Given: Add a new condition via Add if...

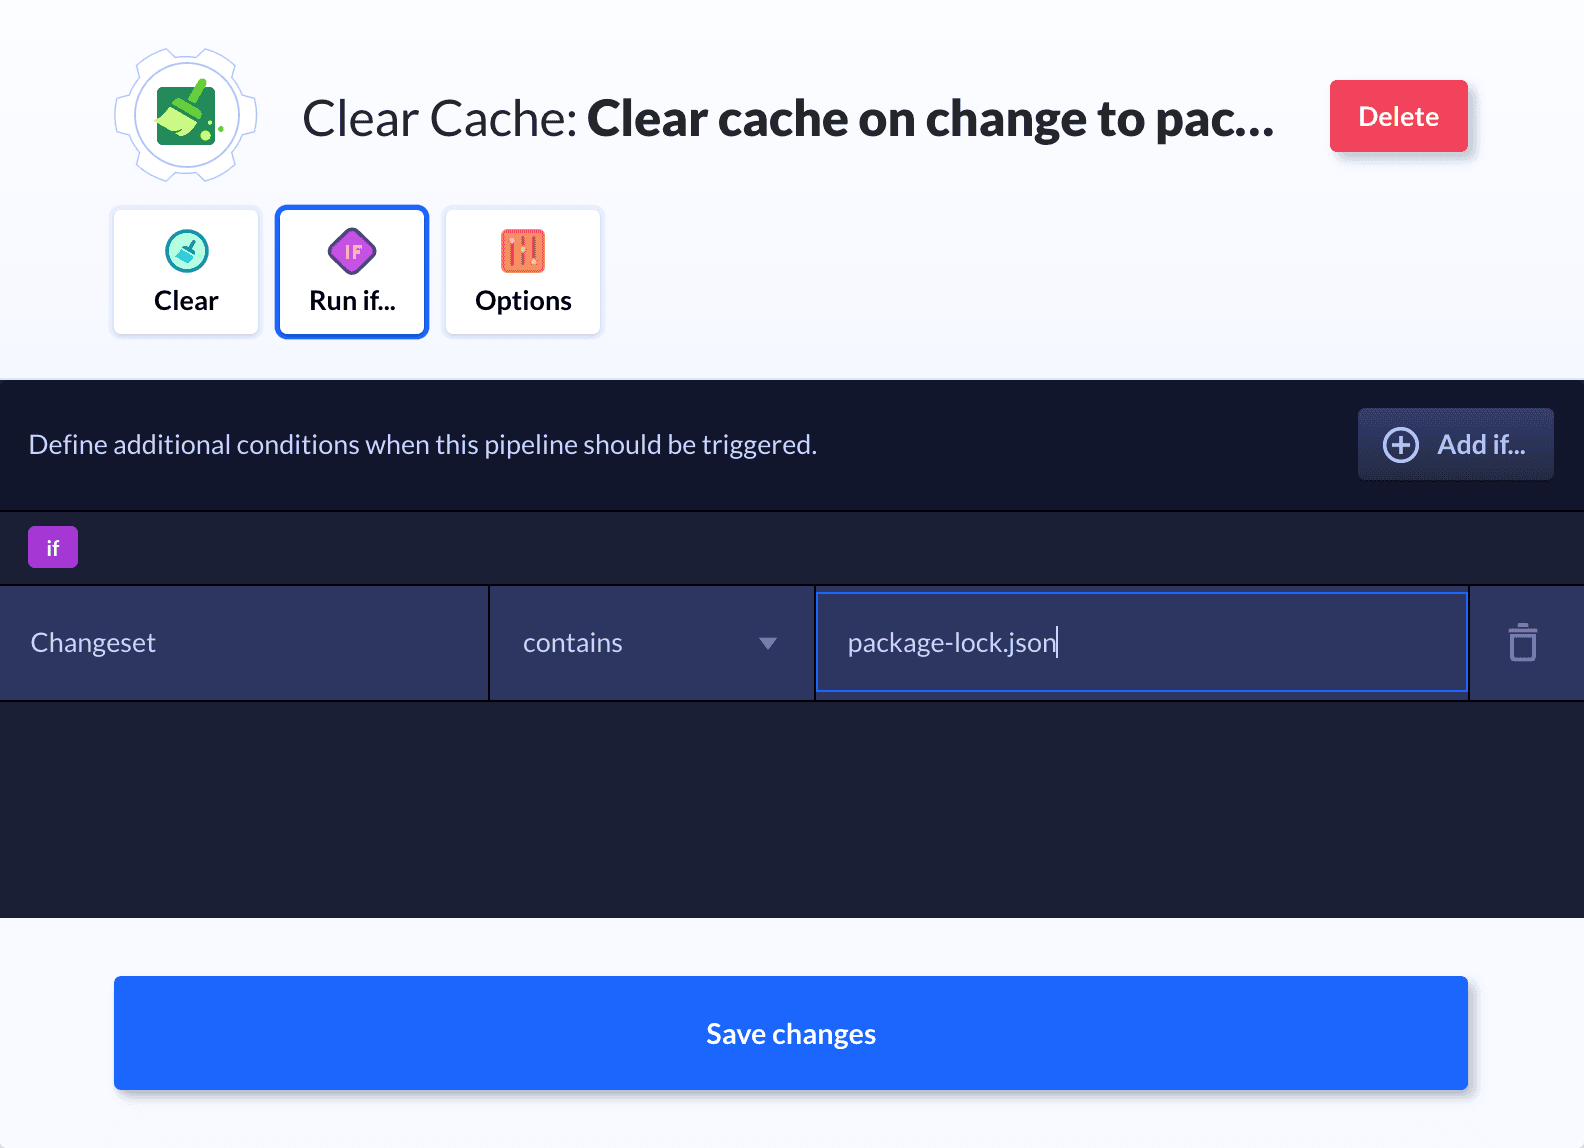Looking at the screenshot, I should coord(1455,445).
